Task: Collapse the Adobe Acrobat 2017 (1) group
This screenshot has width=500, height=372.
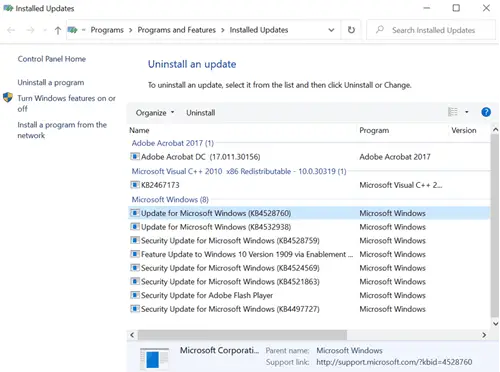Action: 173,143
